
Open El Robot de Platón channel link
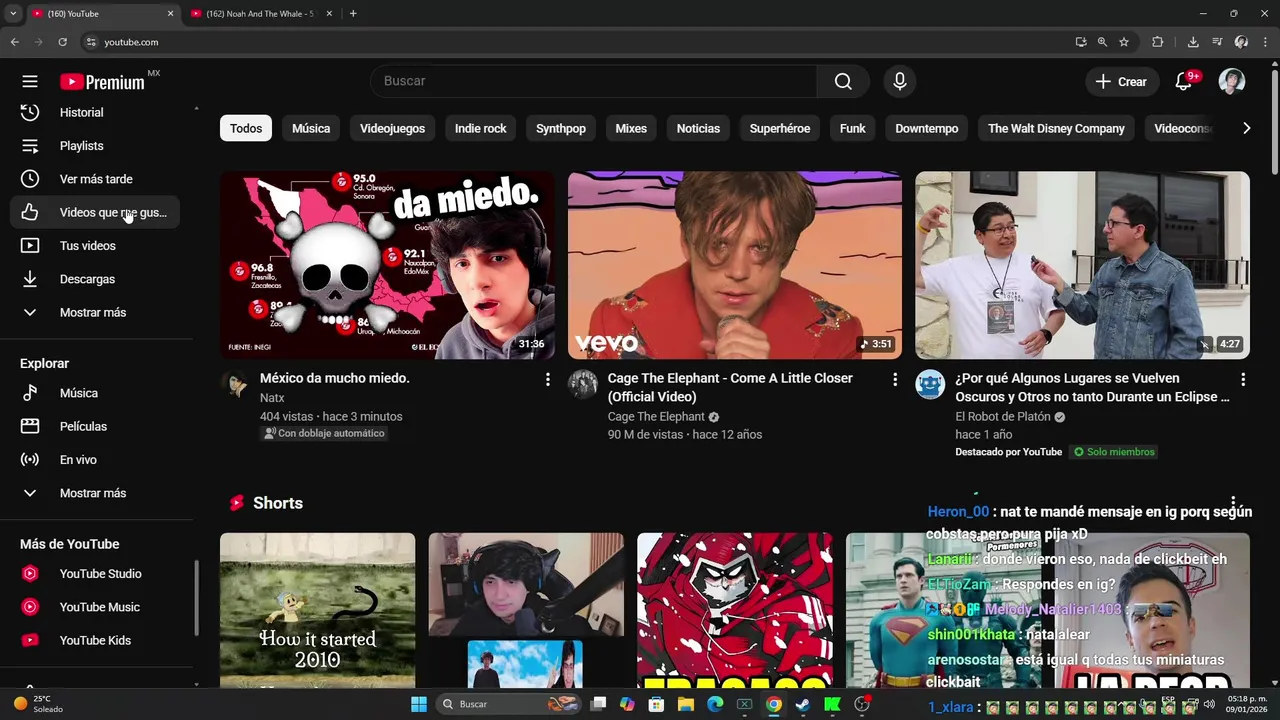pos(1003,417)
